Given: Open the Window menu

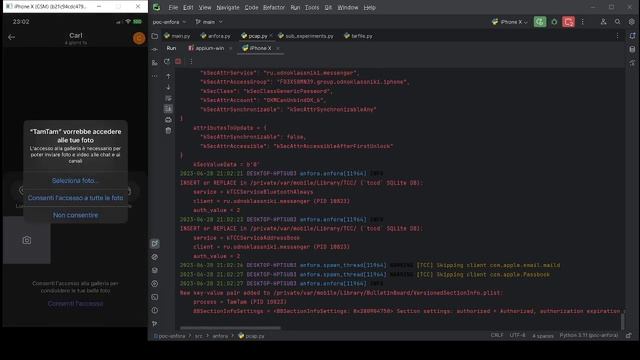Looking at the screenshot, I should pos(348,7).
